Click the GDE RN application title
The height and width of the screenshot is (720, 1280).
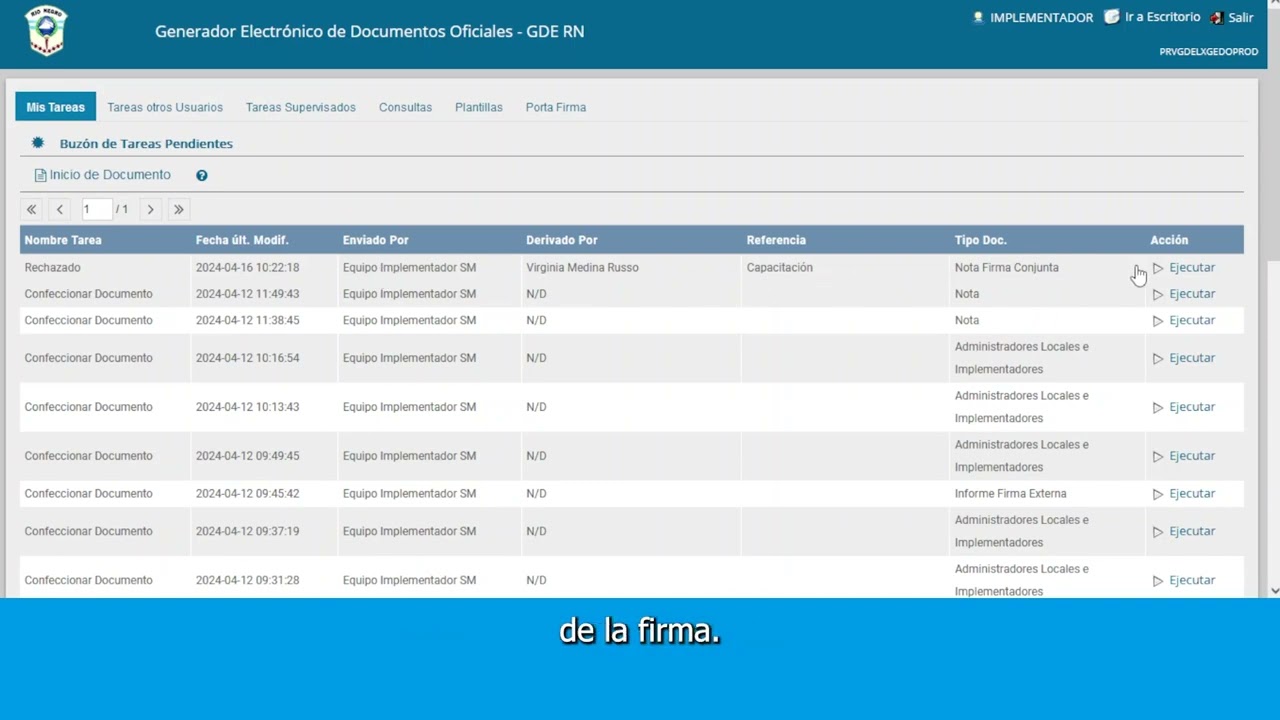pos(370,31)
